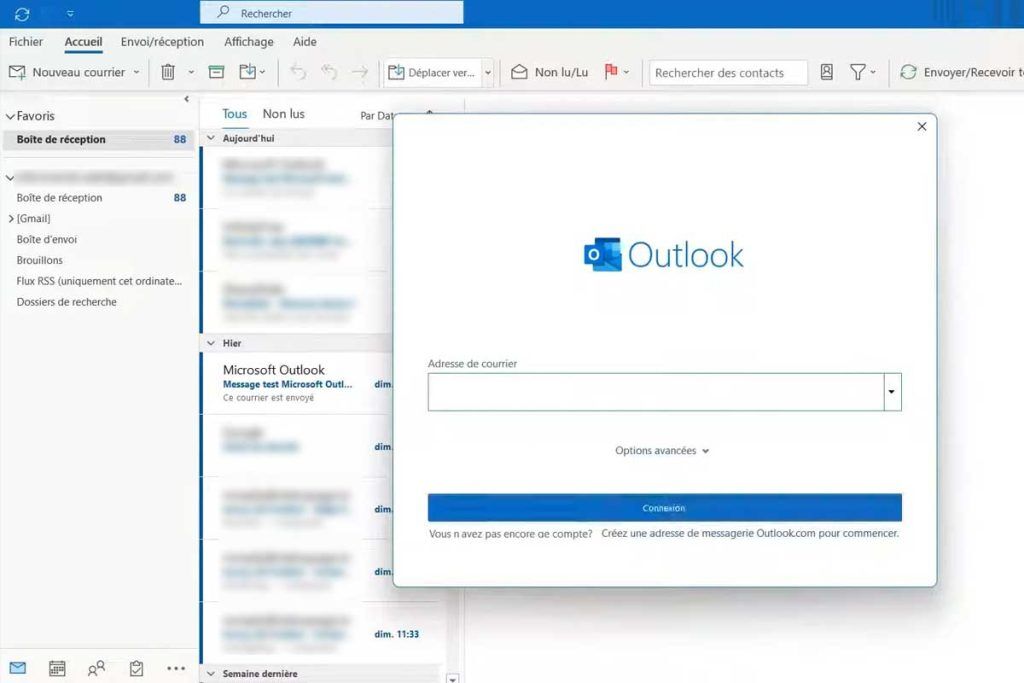Screen dimensions: 1024x683
Task: Click the forward arrow icon
Action: (x=360, y=72)
